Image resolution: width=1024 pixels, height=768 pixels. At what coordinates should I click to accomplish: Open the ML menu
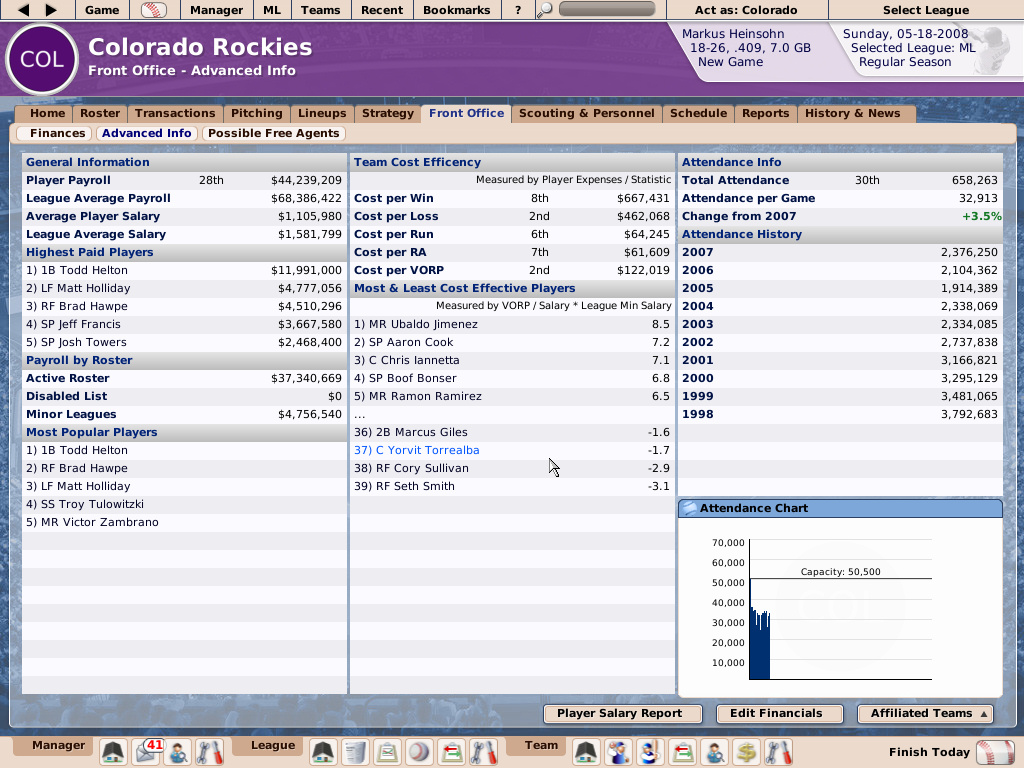click(x=272, y=10)
